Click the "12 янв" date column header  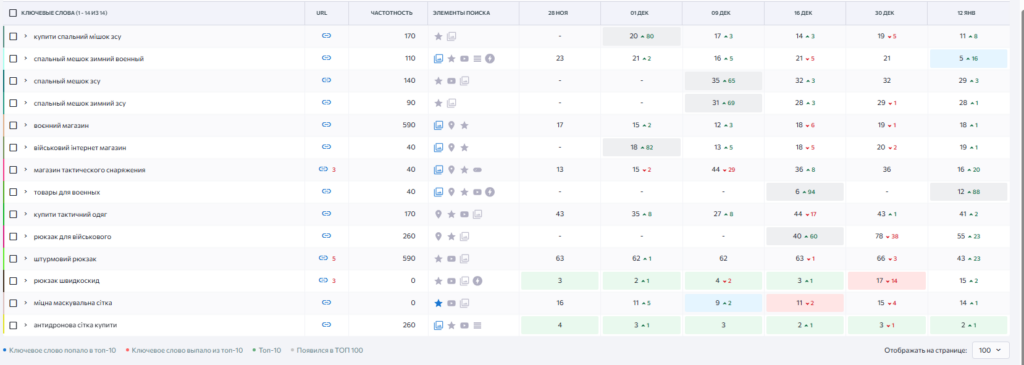point(968,13)
